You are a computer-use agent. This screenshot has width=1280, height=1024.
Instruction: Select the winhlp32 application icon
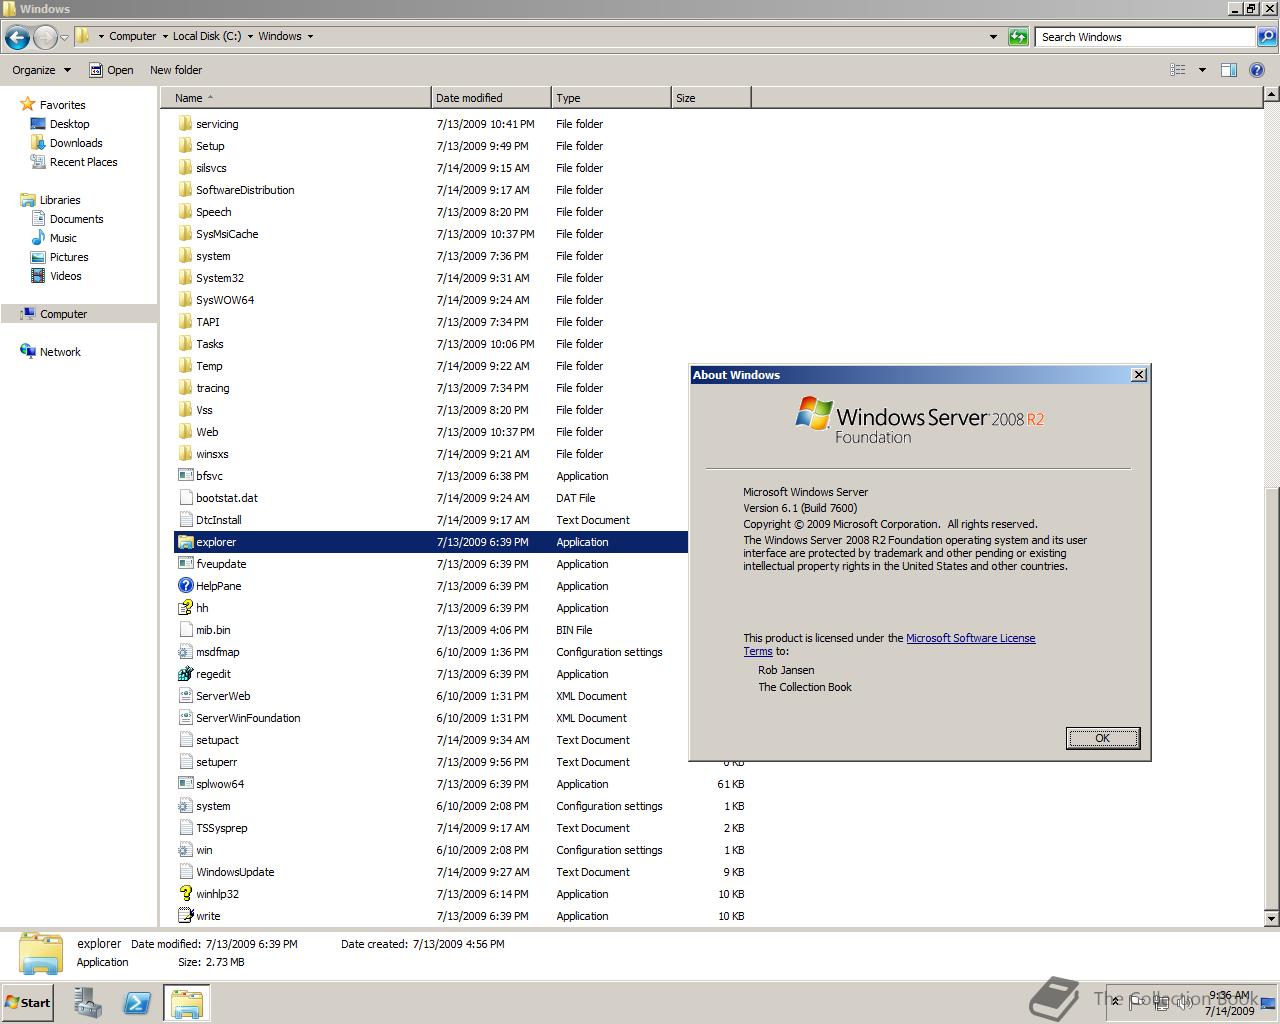[x=185, y=894]
